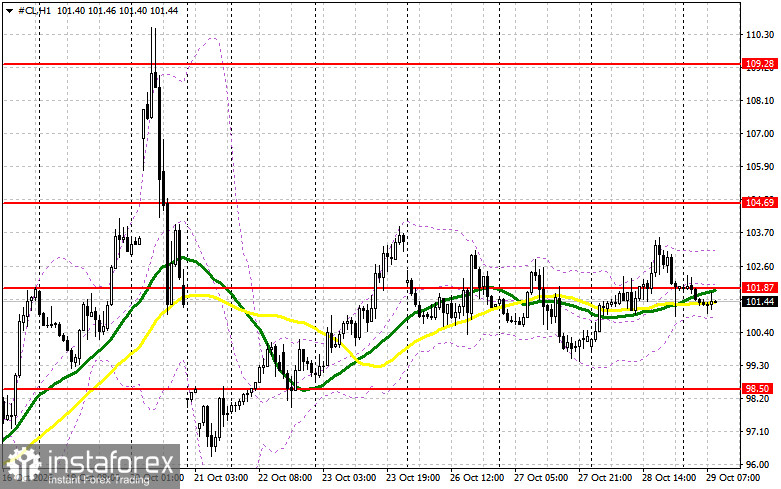Click the 28 Oct 14:00 time axis label
The width and height of the screenshot is (781, 489).
(669, 478)
